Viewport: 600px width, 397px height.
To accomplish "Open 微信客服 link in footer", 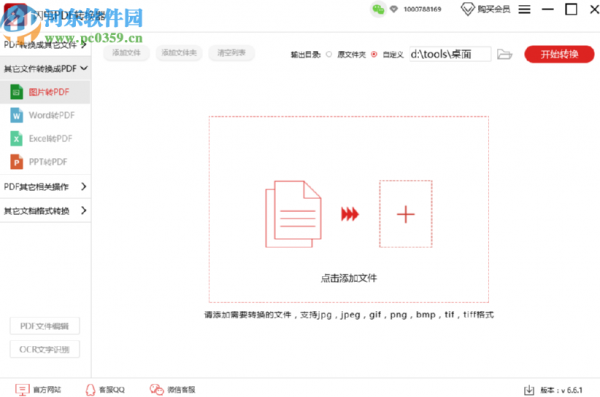I will [x=181, y=390].
